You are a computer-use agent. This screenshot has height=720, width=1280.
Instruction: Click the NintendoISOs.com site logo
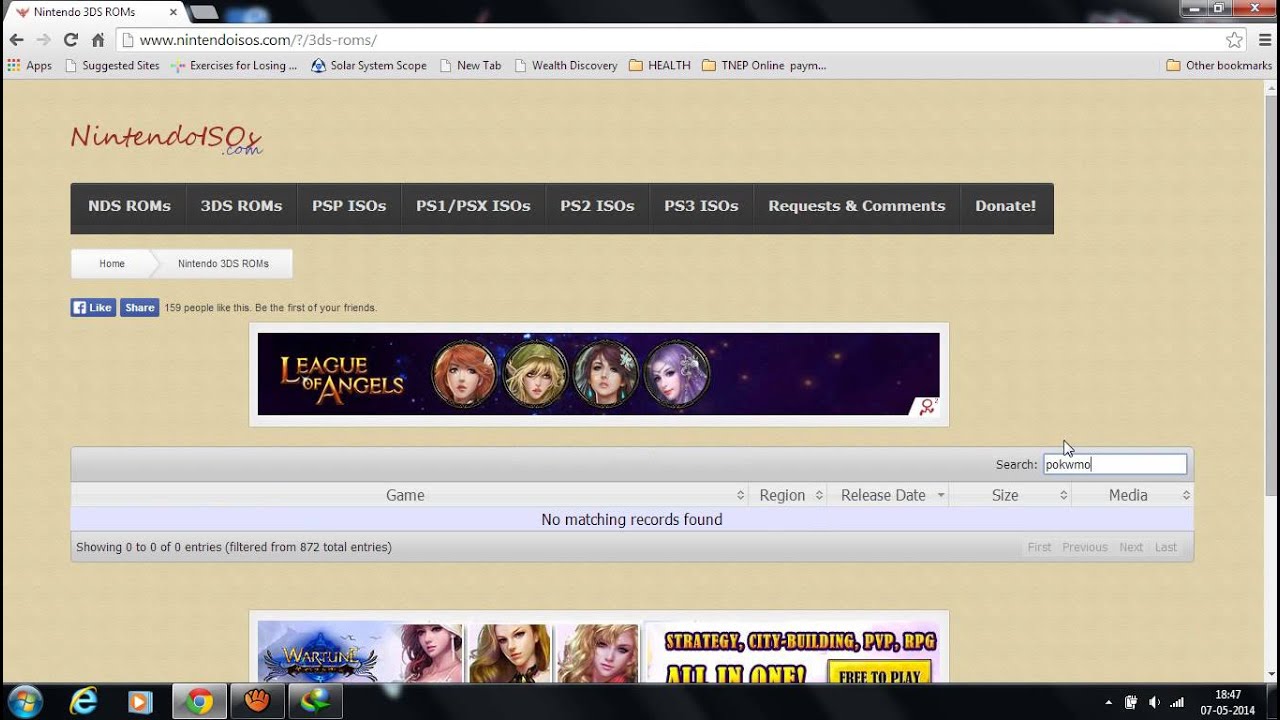pos(166,139)
